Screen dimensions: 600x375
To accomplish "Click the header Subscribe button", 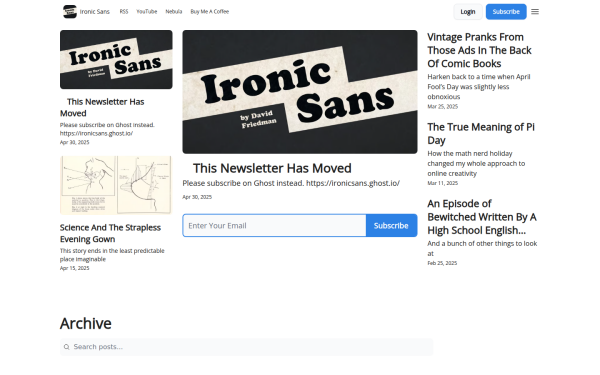I will pyautogui.click(x=506, y=11).
